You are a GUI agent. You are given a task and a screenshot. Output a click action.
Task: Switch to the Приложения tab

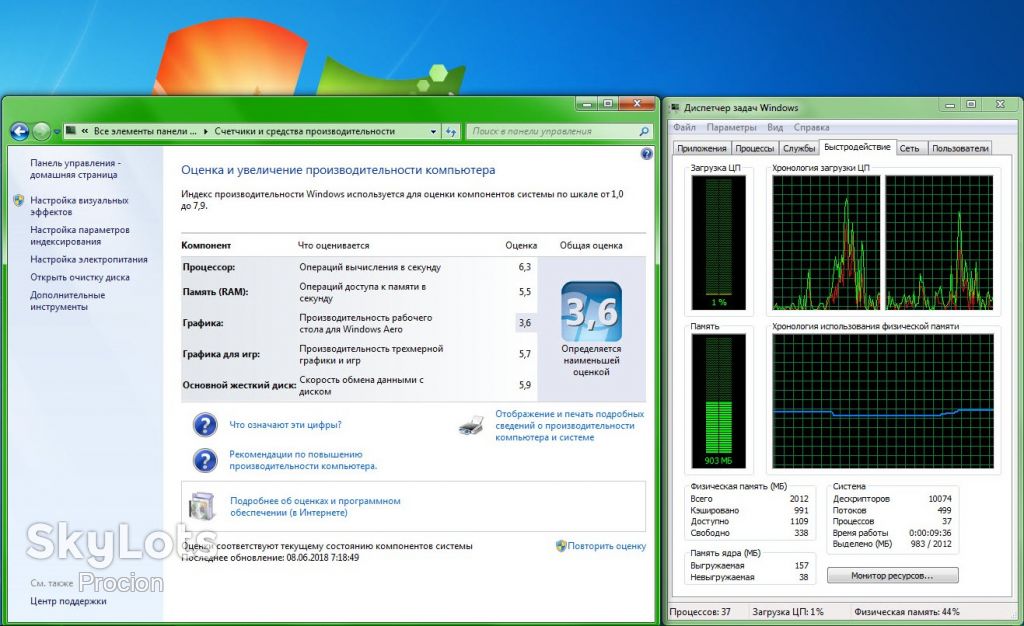coord(702,148)
